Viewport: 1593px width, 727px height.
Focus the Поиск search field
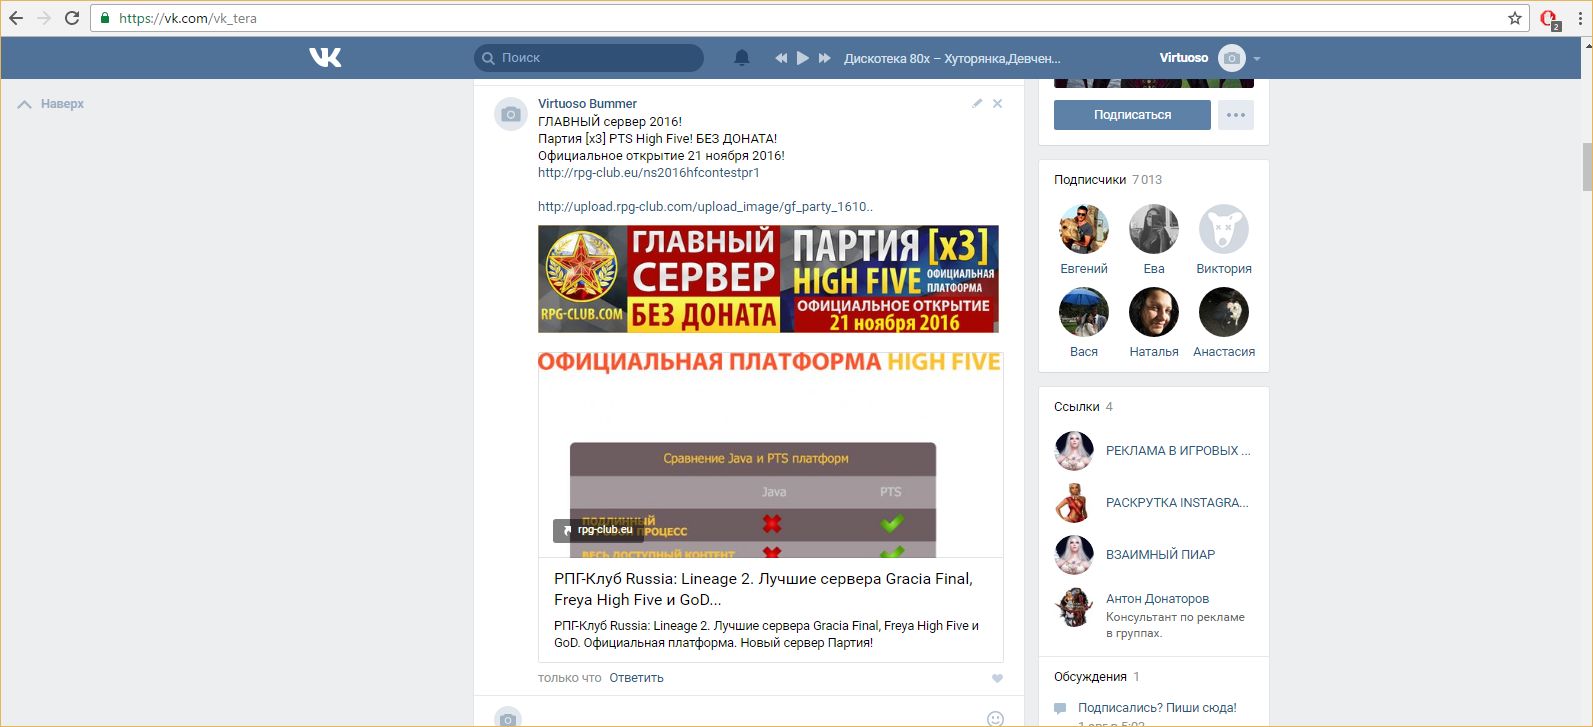pyautogui.click(x=589, y=58)
